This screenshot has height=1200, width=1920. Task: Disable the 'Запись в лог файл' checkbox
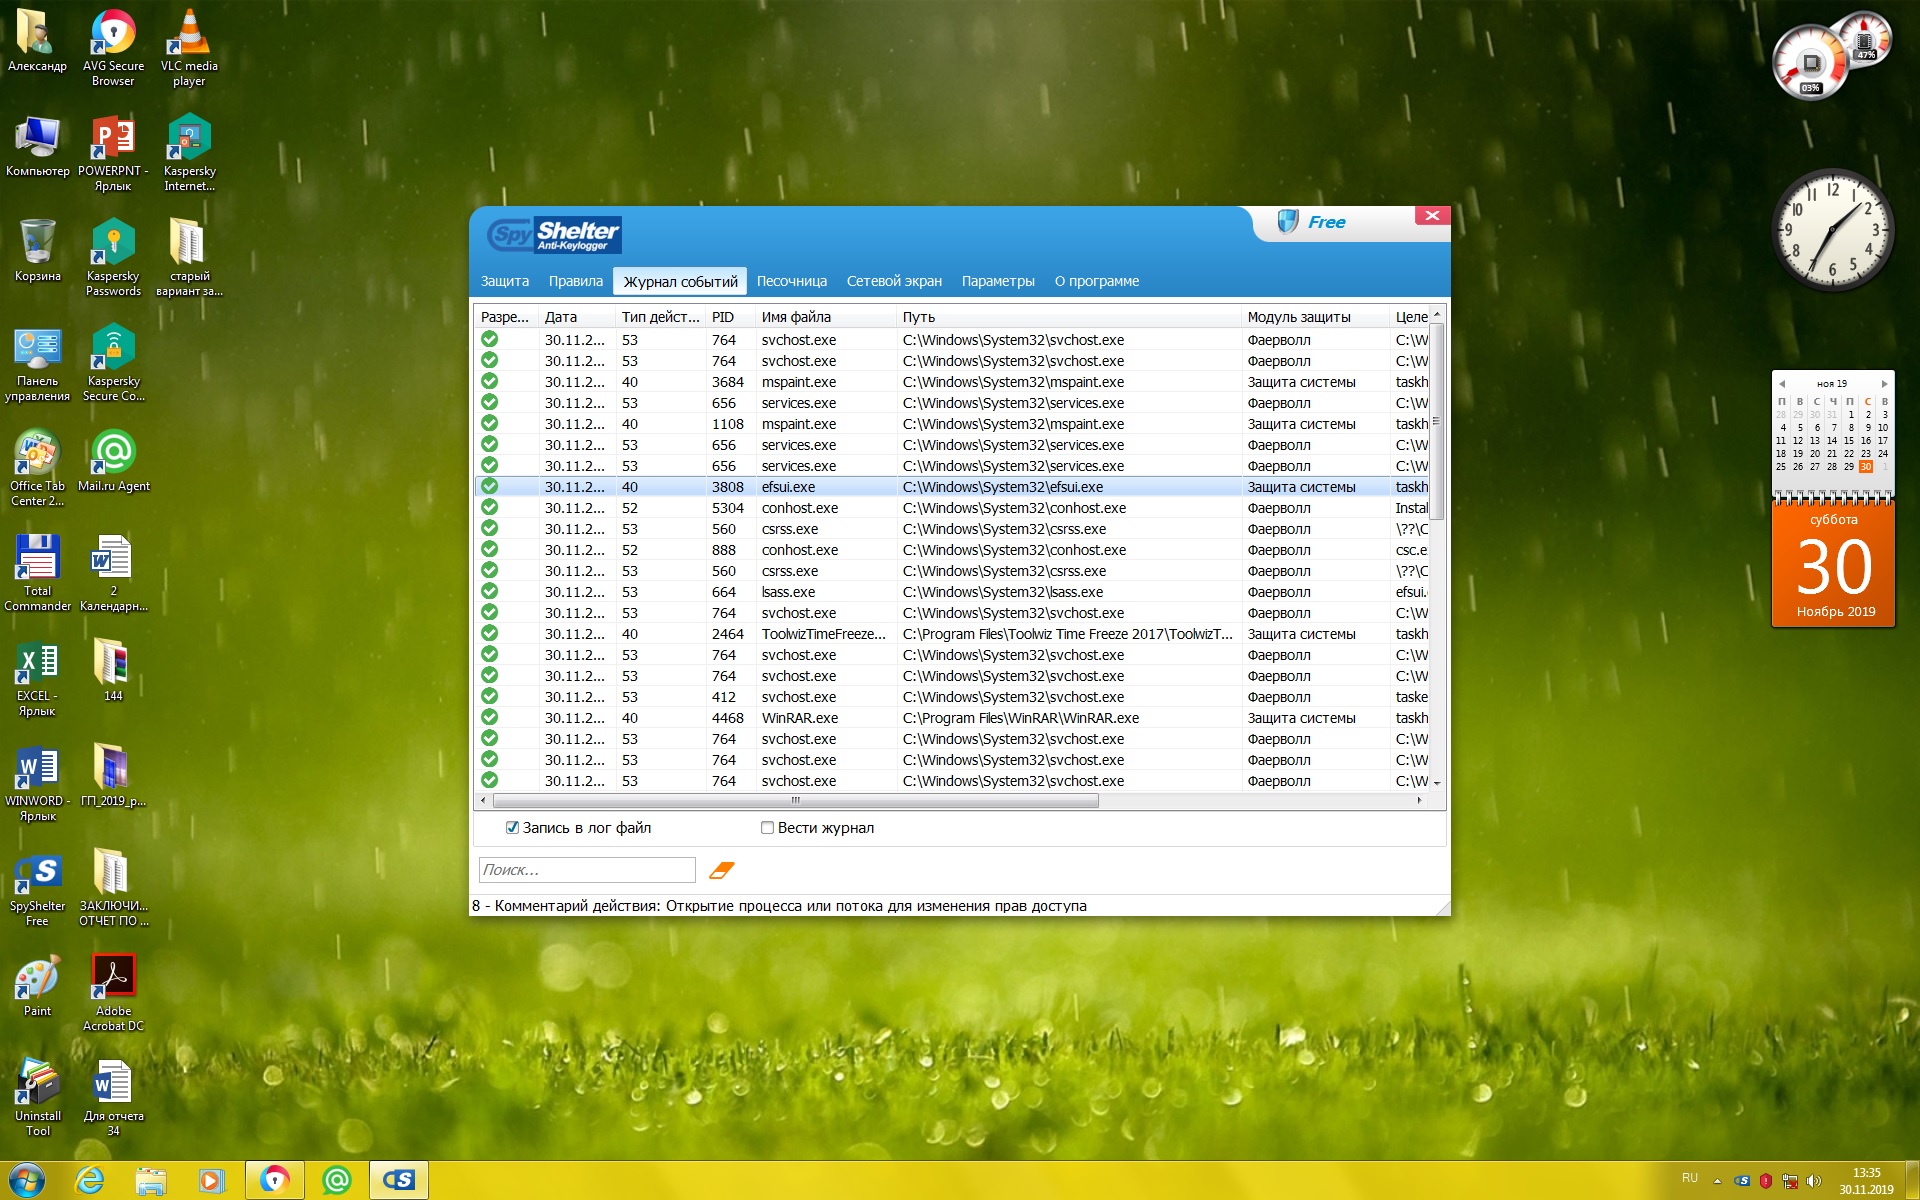coord(513,828)
